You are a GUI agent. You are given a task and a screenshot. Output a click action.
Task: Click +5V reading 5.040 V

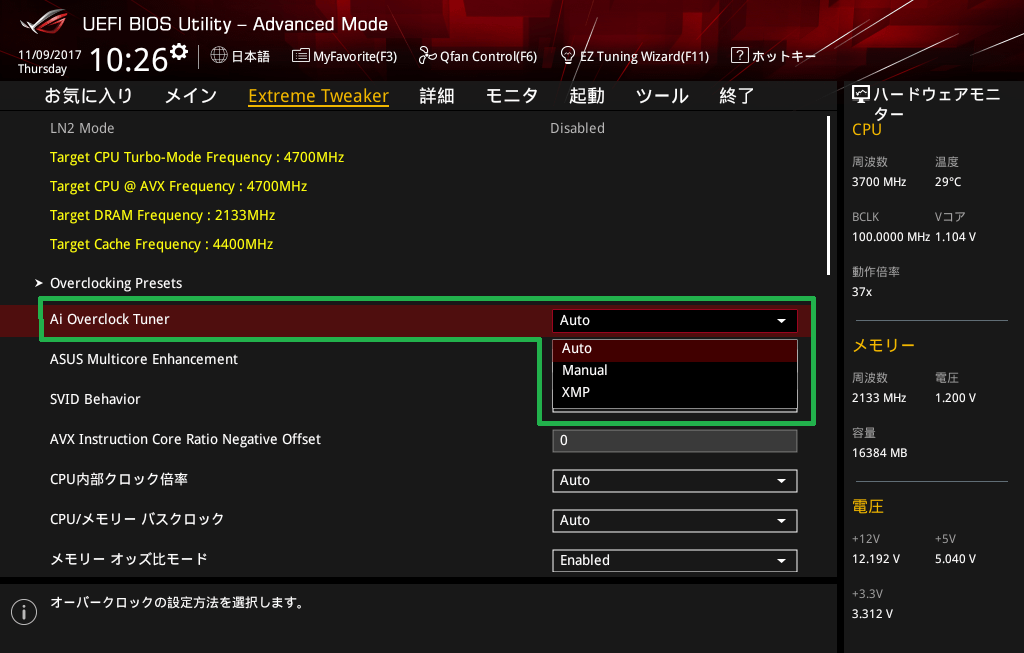[x=955, y=559]
